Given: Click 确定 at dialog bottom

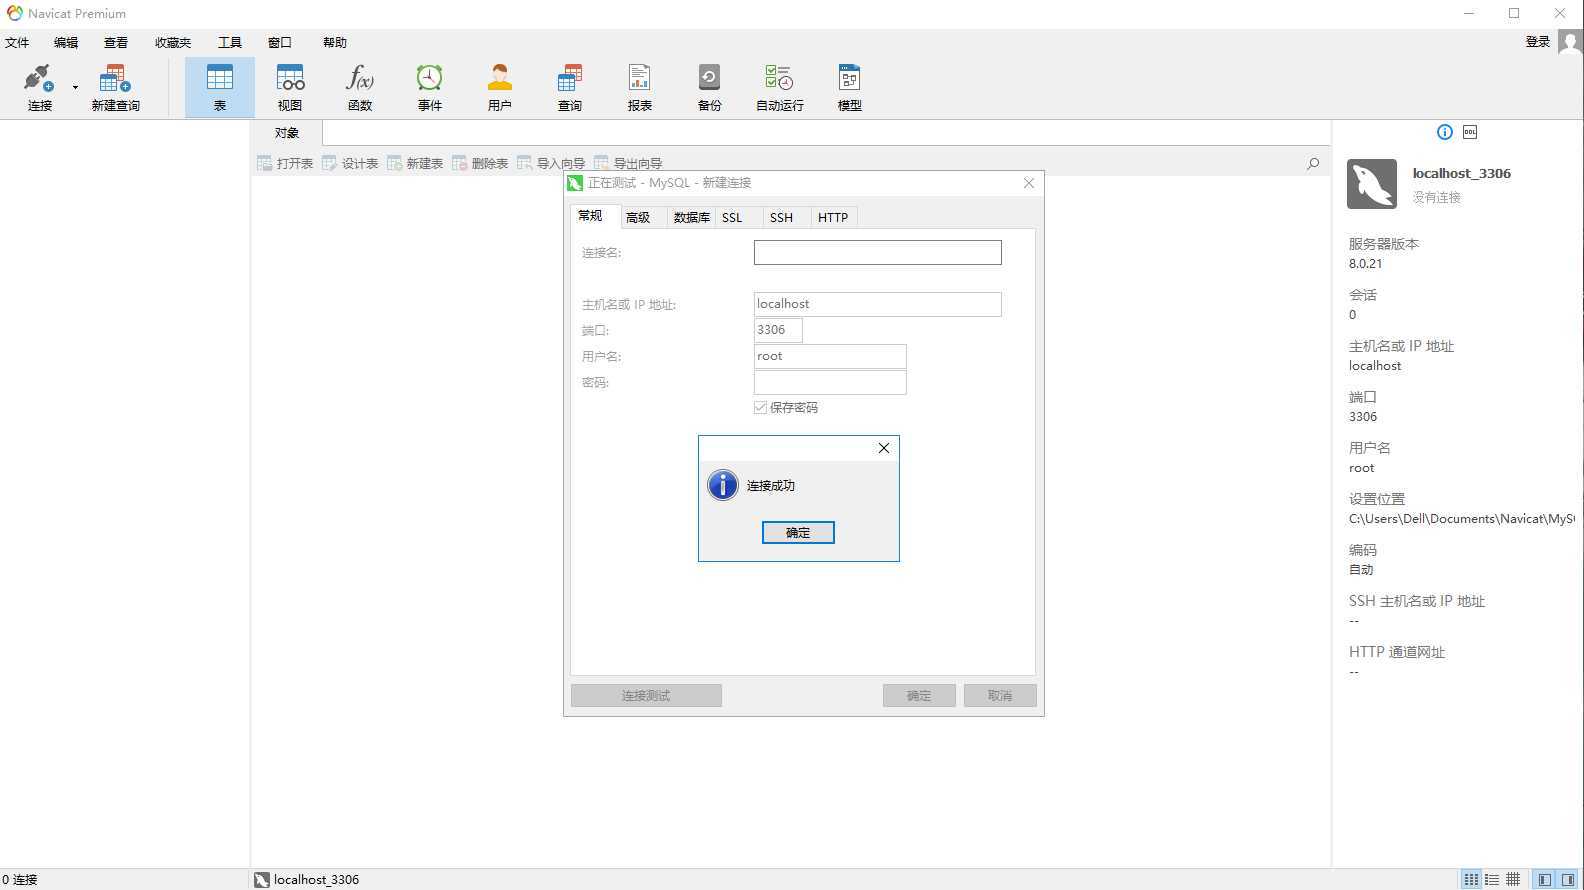Looking at the screenshot, I should [x=919, y=696].
